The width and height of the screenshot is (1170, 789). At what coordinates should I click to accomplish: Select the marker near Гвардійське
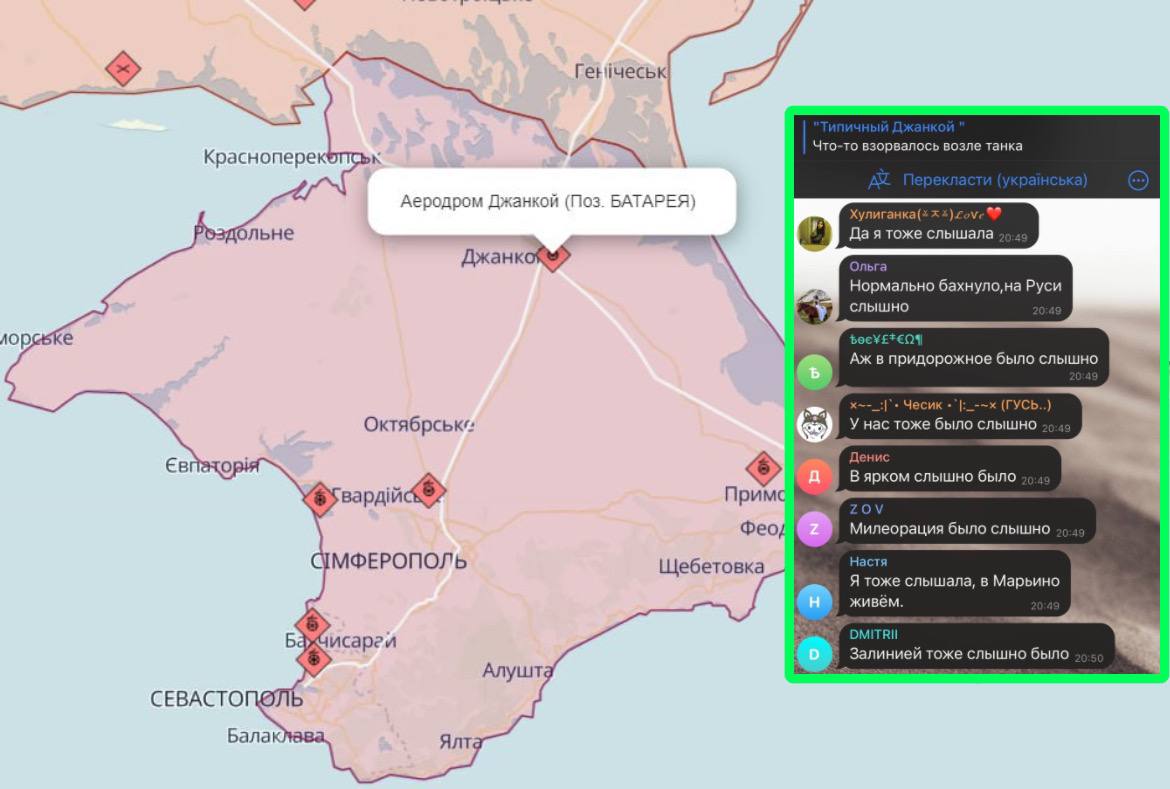[428, 489]
